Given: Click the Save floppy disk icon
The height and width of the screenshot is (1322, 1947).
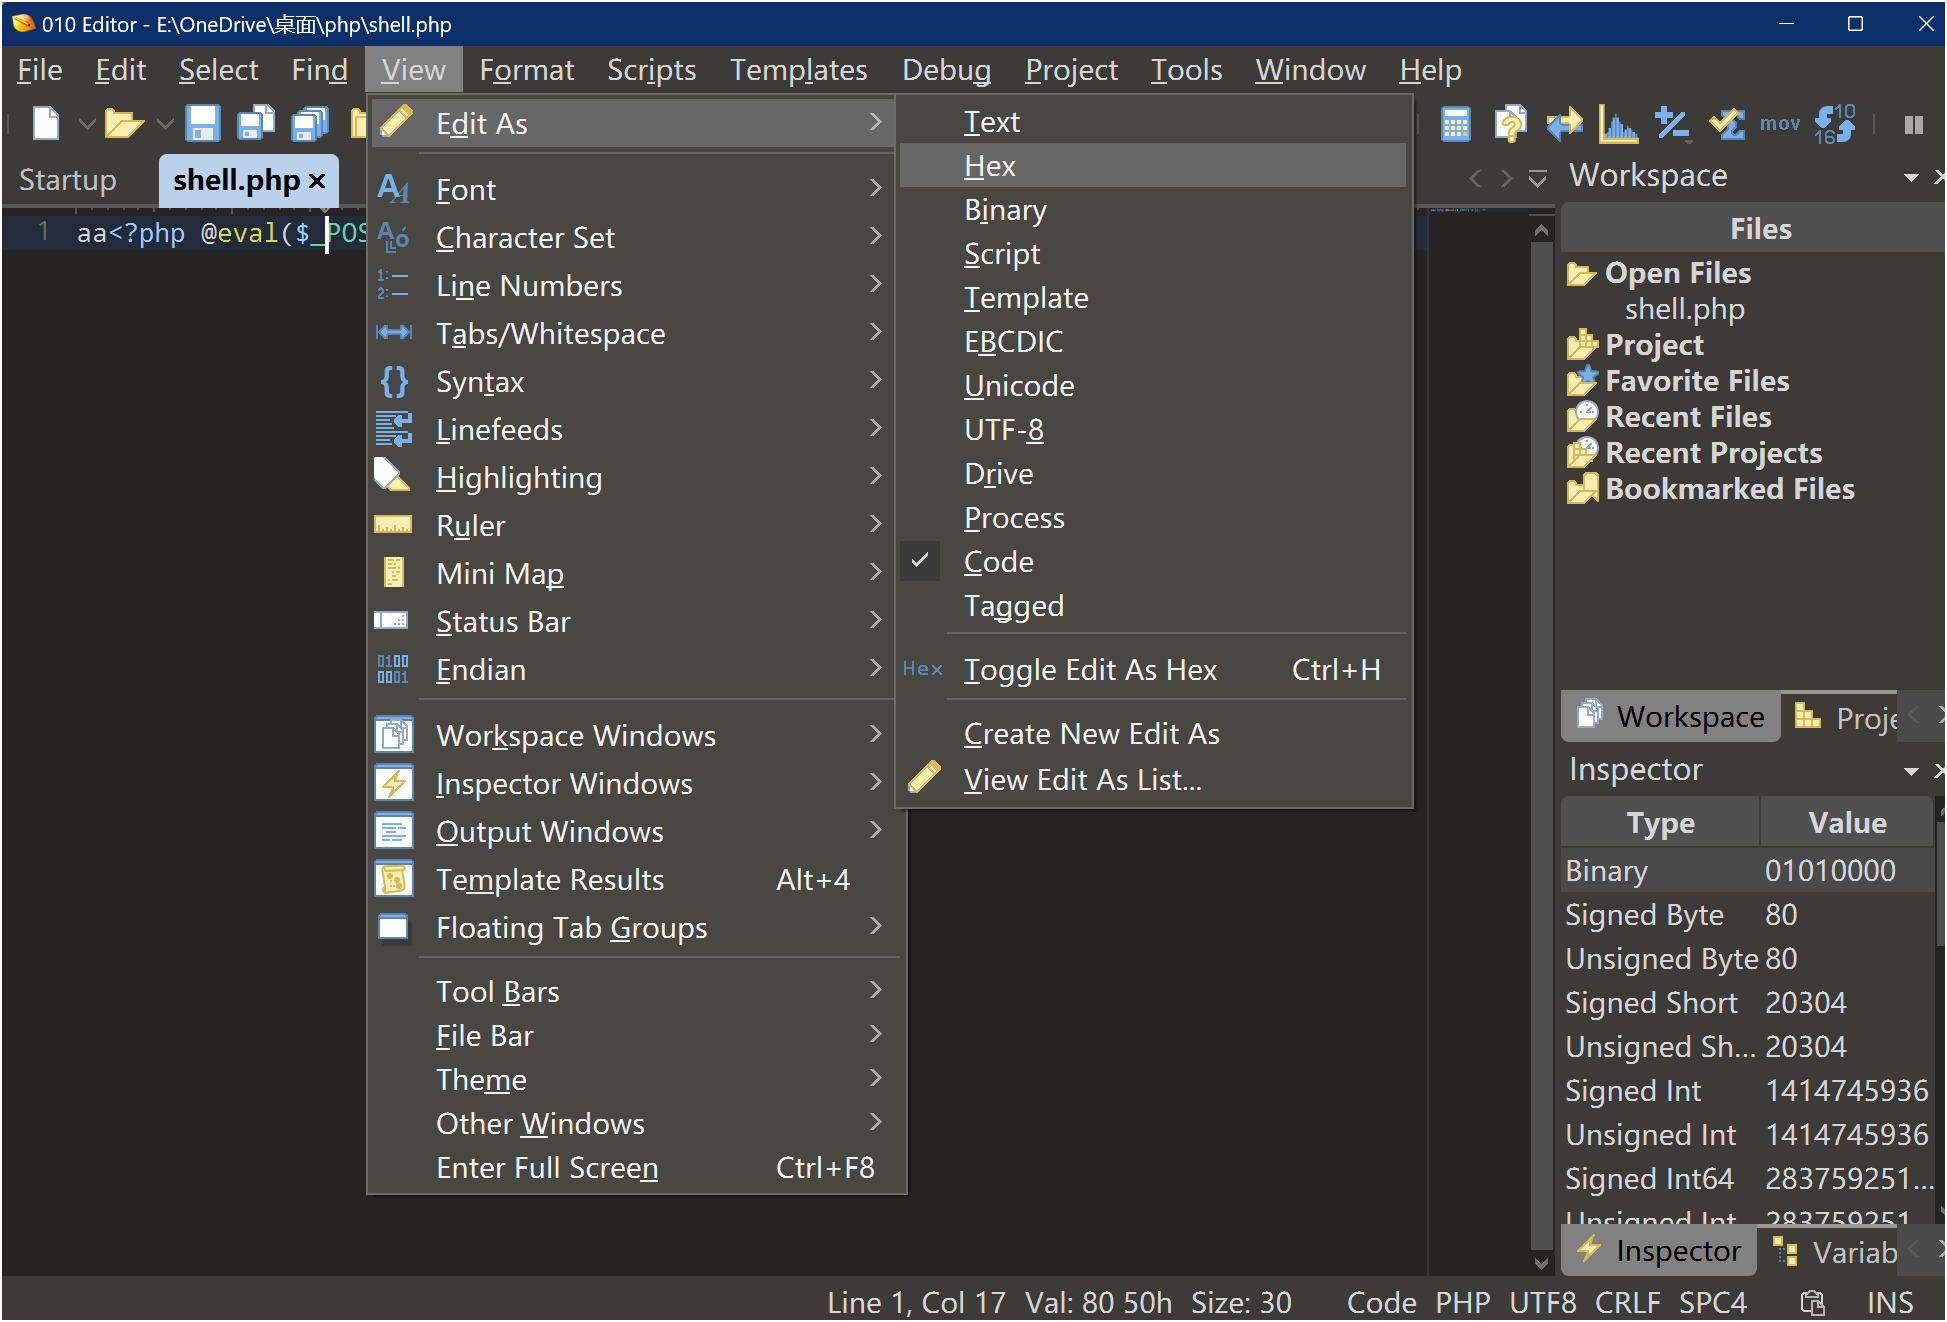Looking at the screenshot, I should pos(203,124).
